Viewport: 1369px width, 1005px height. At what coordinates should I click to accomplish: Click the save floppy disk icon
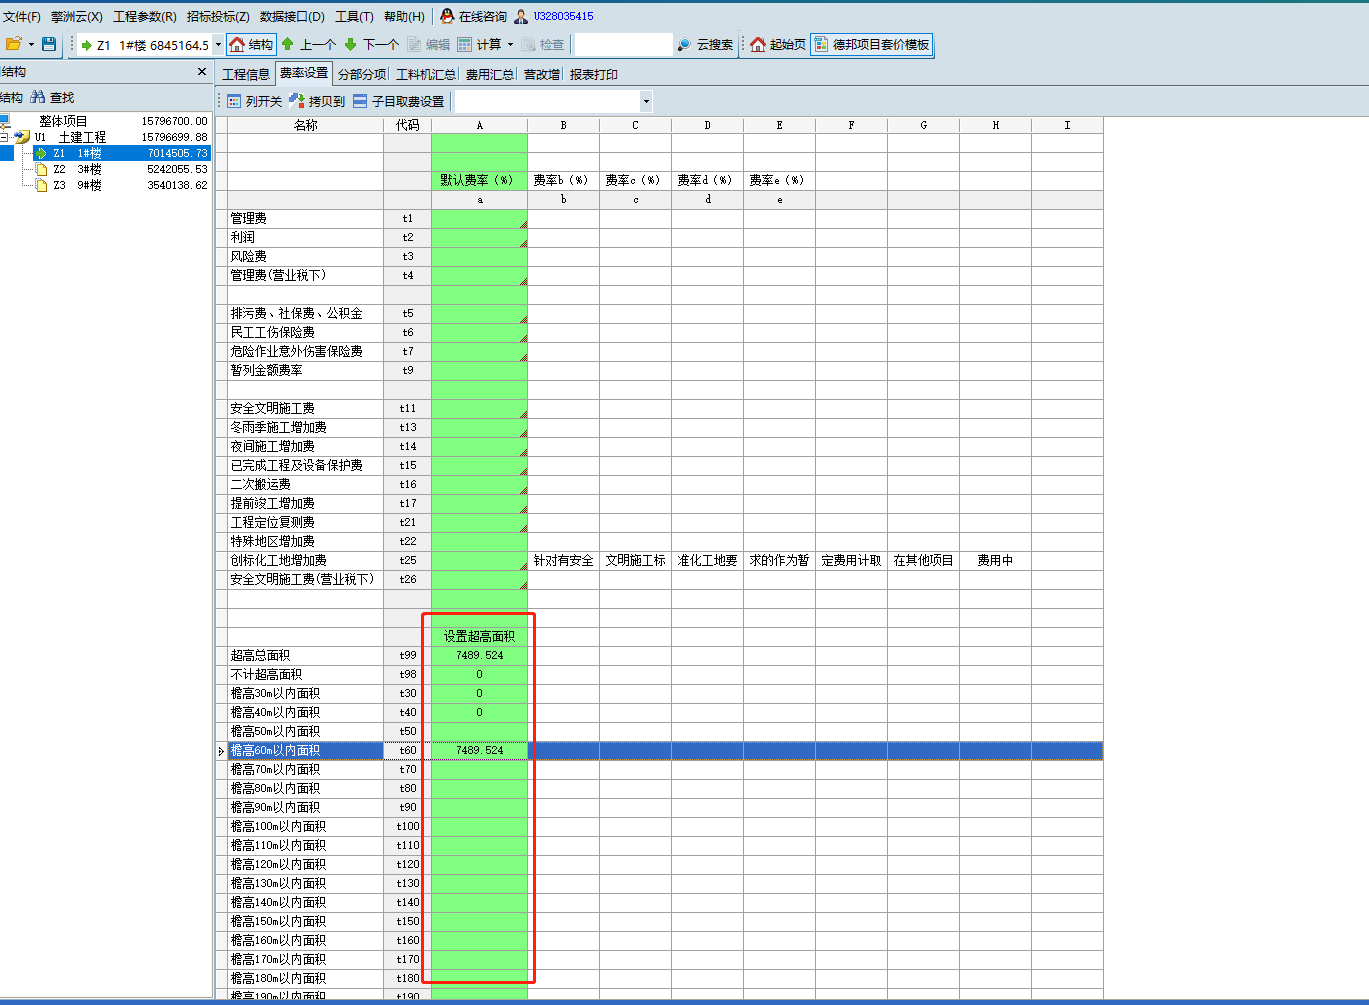point(49,44)
